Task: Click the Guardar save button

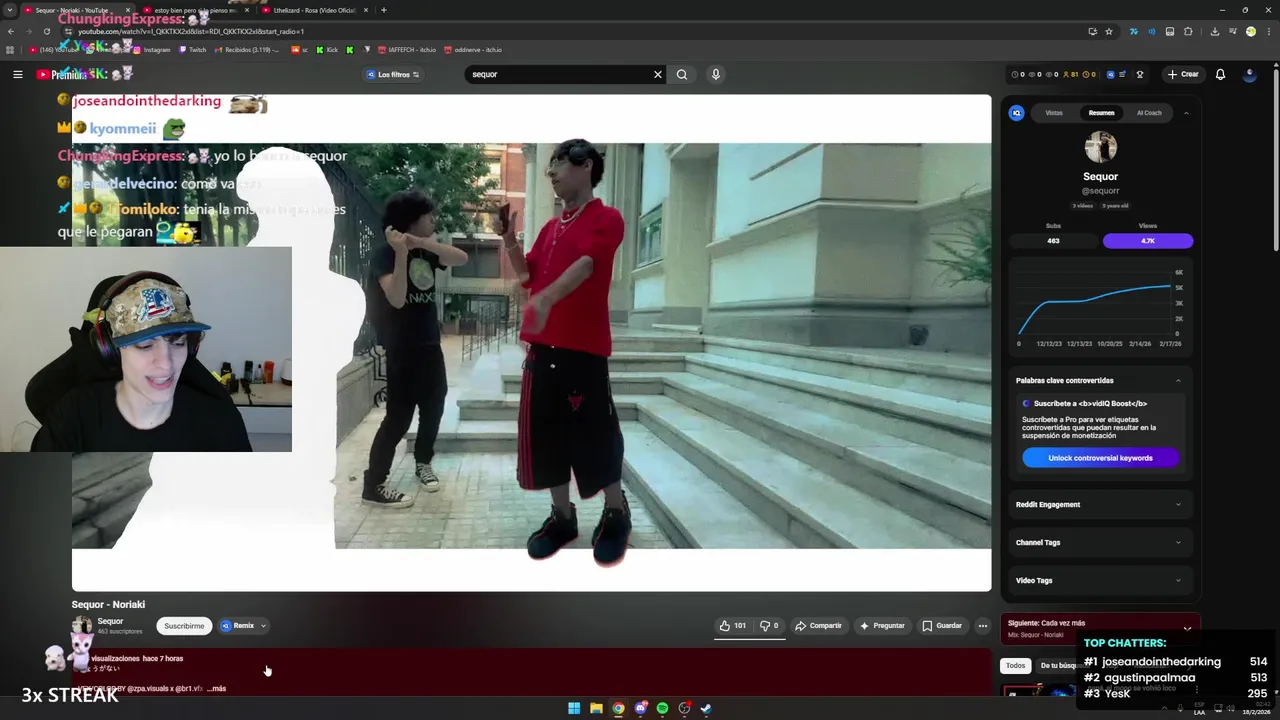Action: (942, 626)
